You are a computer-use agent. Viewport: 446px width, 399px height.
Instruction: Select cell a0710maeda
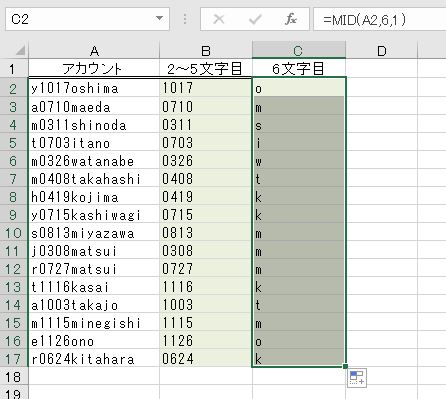point(94,107)
